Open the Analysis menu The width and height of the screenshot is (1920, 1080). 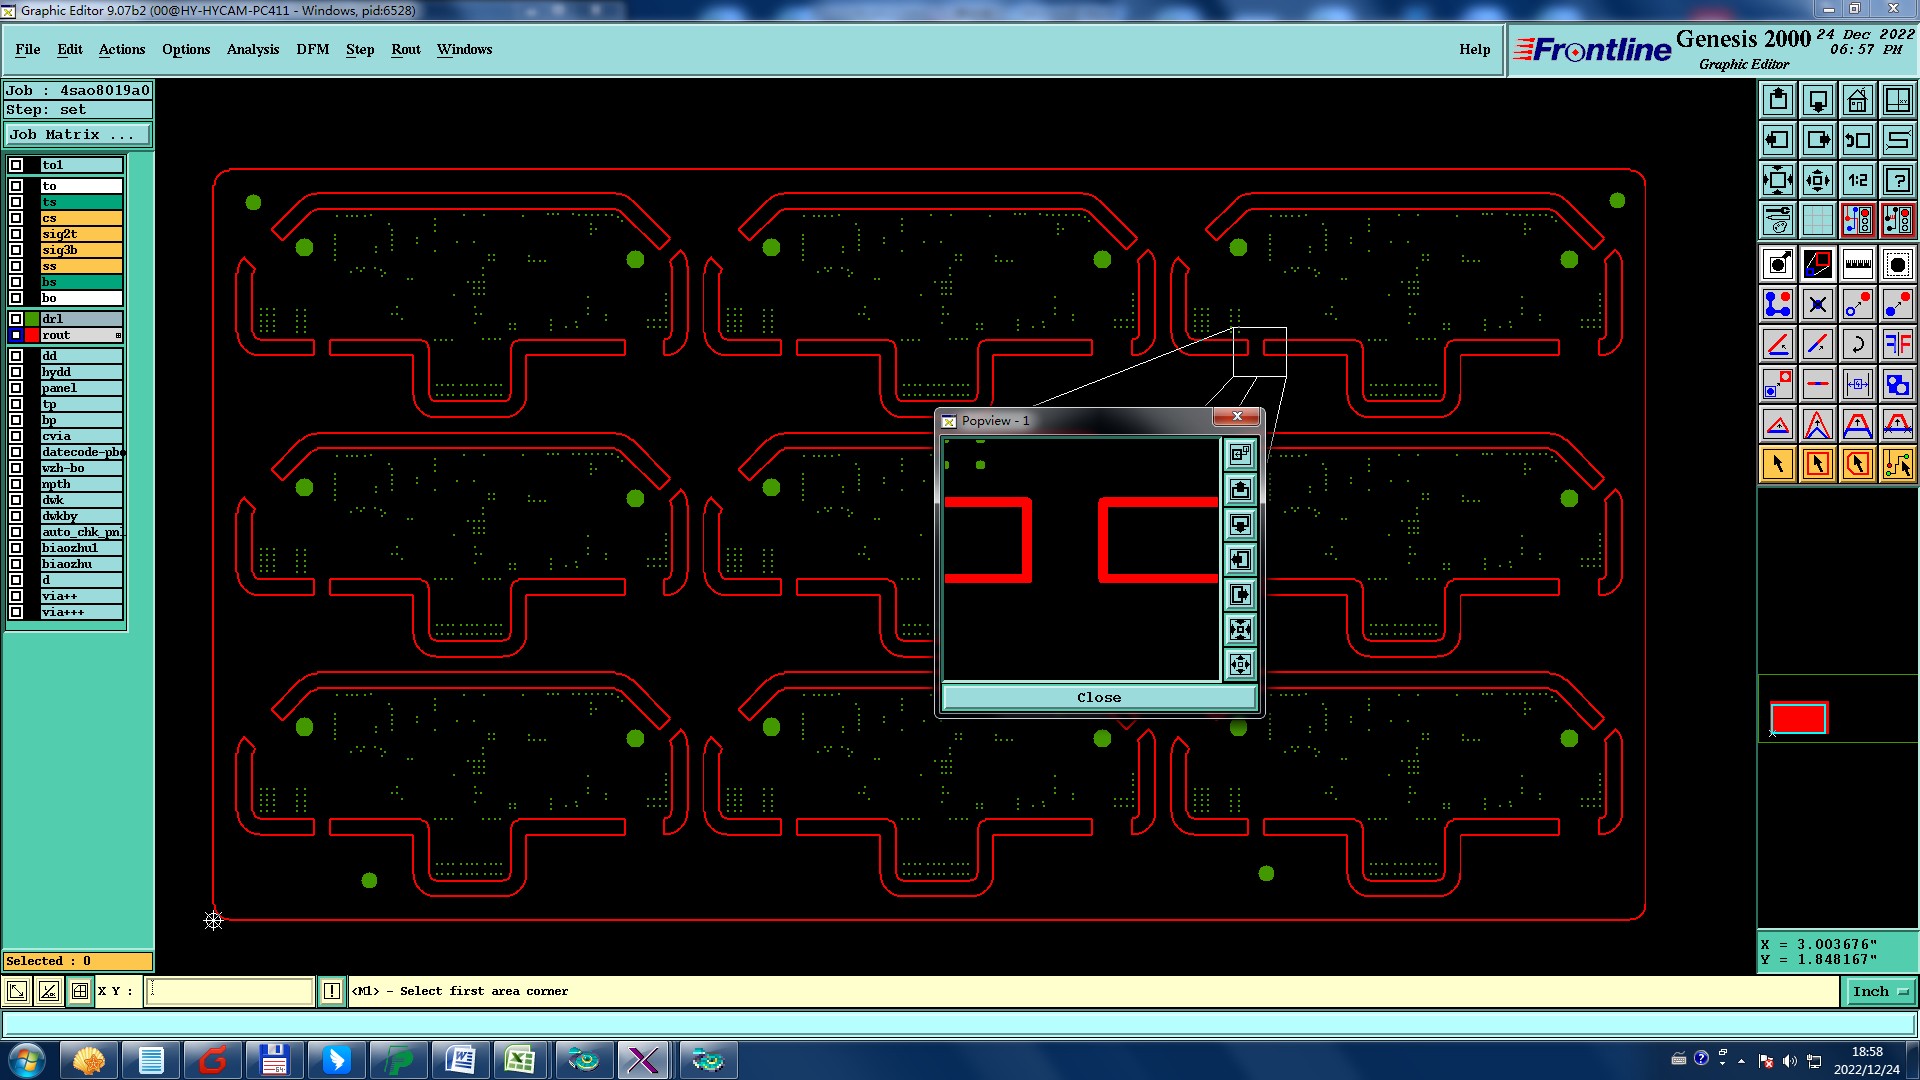click(x=252, y=49)
